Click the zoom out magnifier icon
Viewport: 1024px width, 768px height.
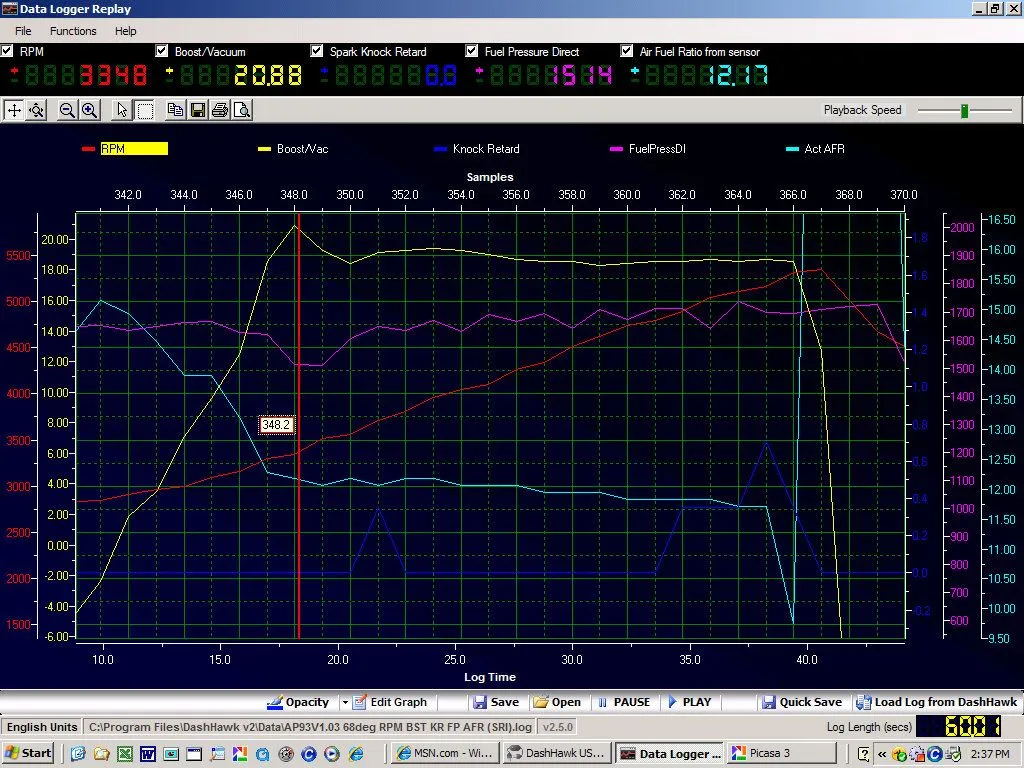68,110
